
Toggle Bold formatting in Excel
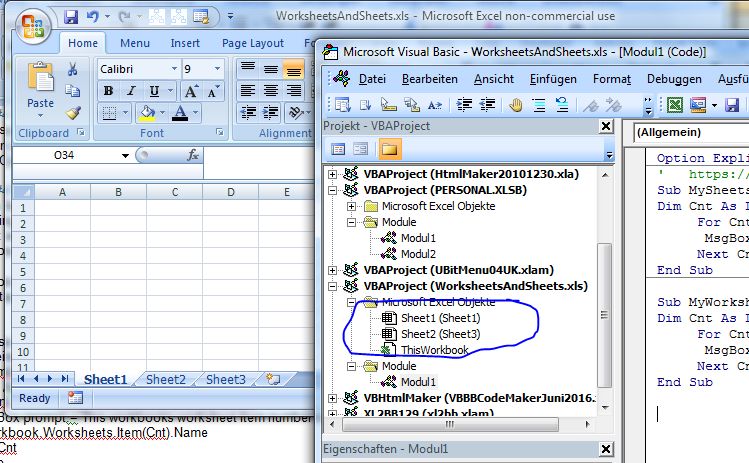coord(108,91)
